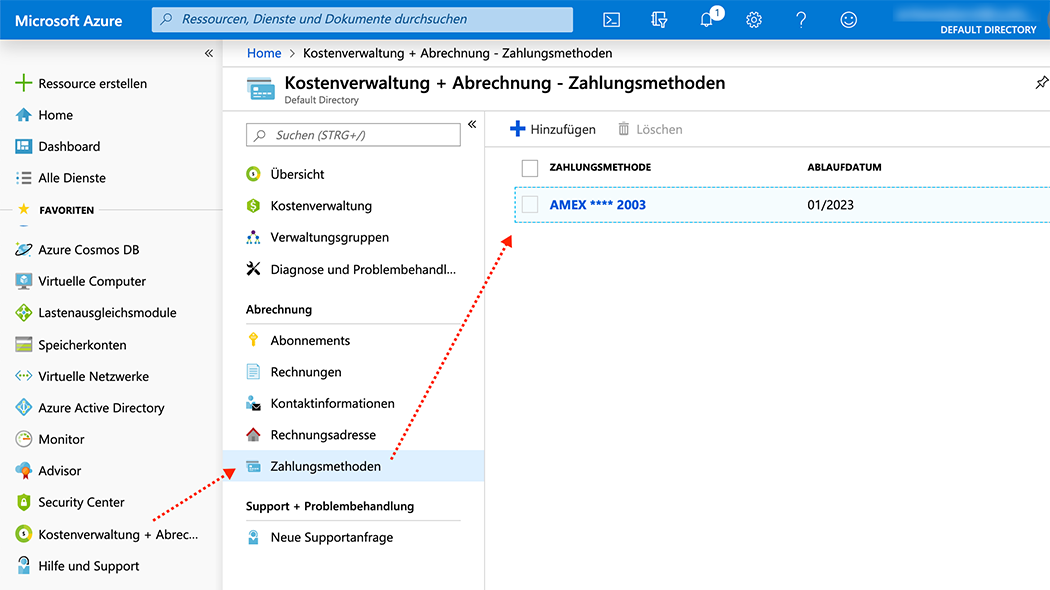Open the directory and subscription filter icon
Screen dimensions: 1050x590
click(x=659, y=20)
